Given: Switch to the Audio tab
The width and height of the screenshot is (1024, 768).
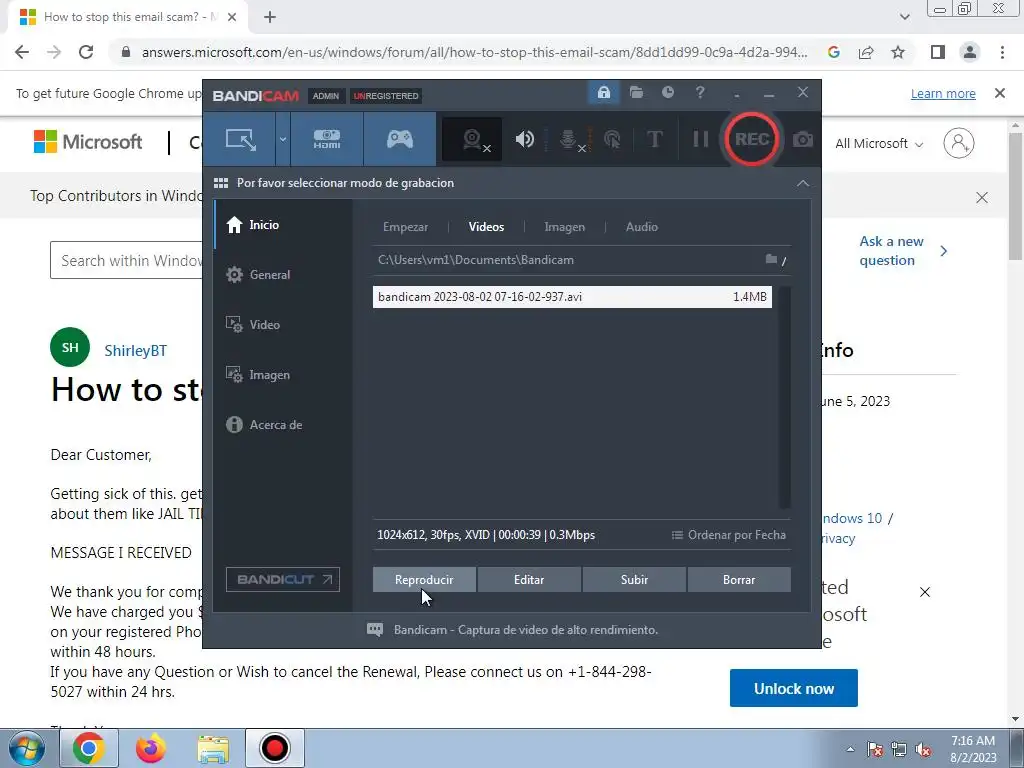Looking at the screenshot, I should point(641,227).
